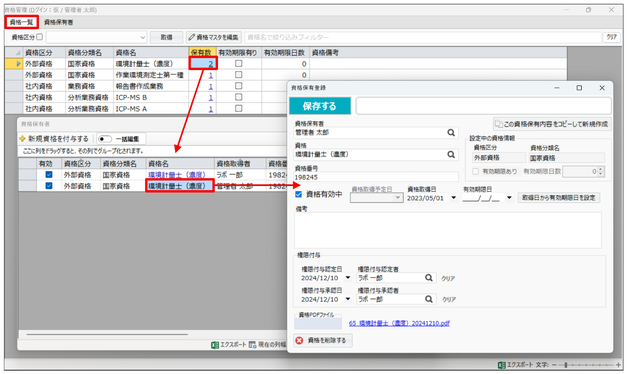The image size is (627, 374).
Task: Click the Excel エクスポート icon in 資格保有者 panel
Action: [215, 345]
